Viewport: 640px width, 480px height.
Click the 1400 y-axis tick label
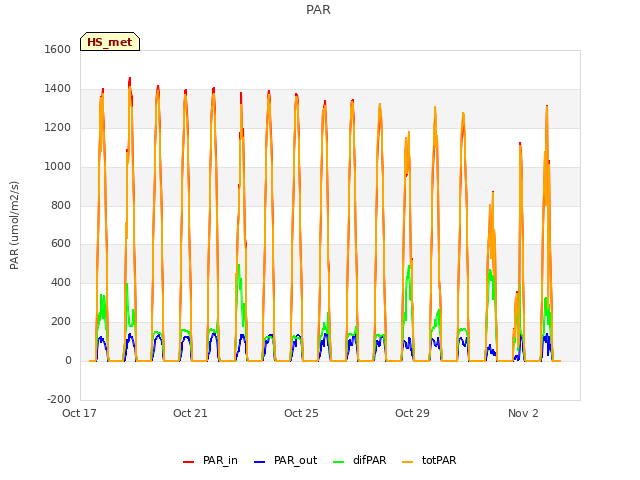tap(58, 88)
